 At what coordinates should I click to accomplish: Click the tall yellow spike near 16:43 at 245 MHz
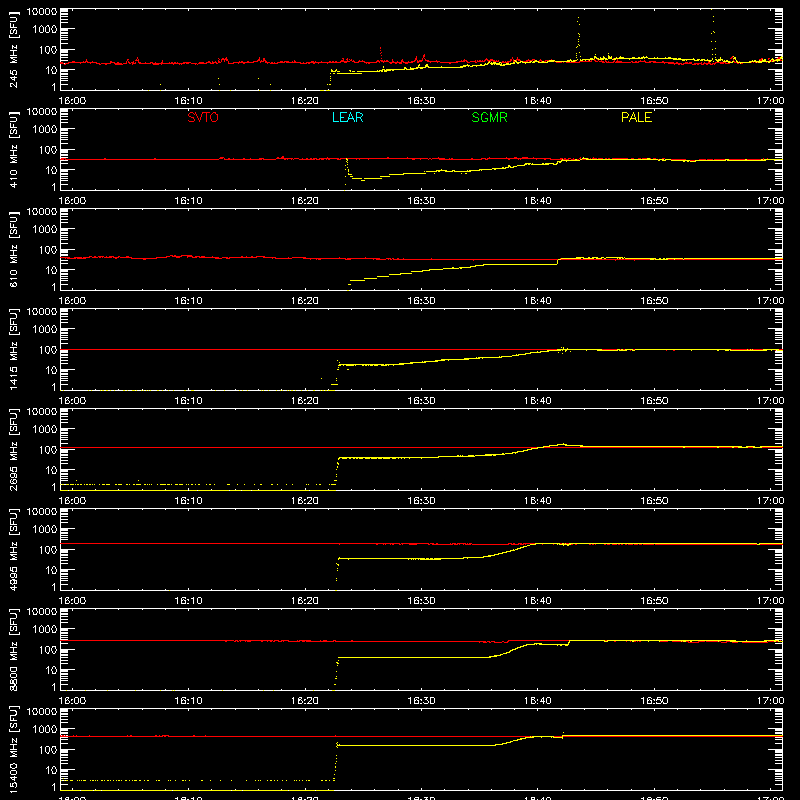[578, 38]
